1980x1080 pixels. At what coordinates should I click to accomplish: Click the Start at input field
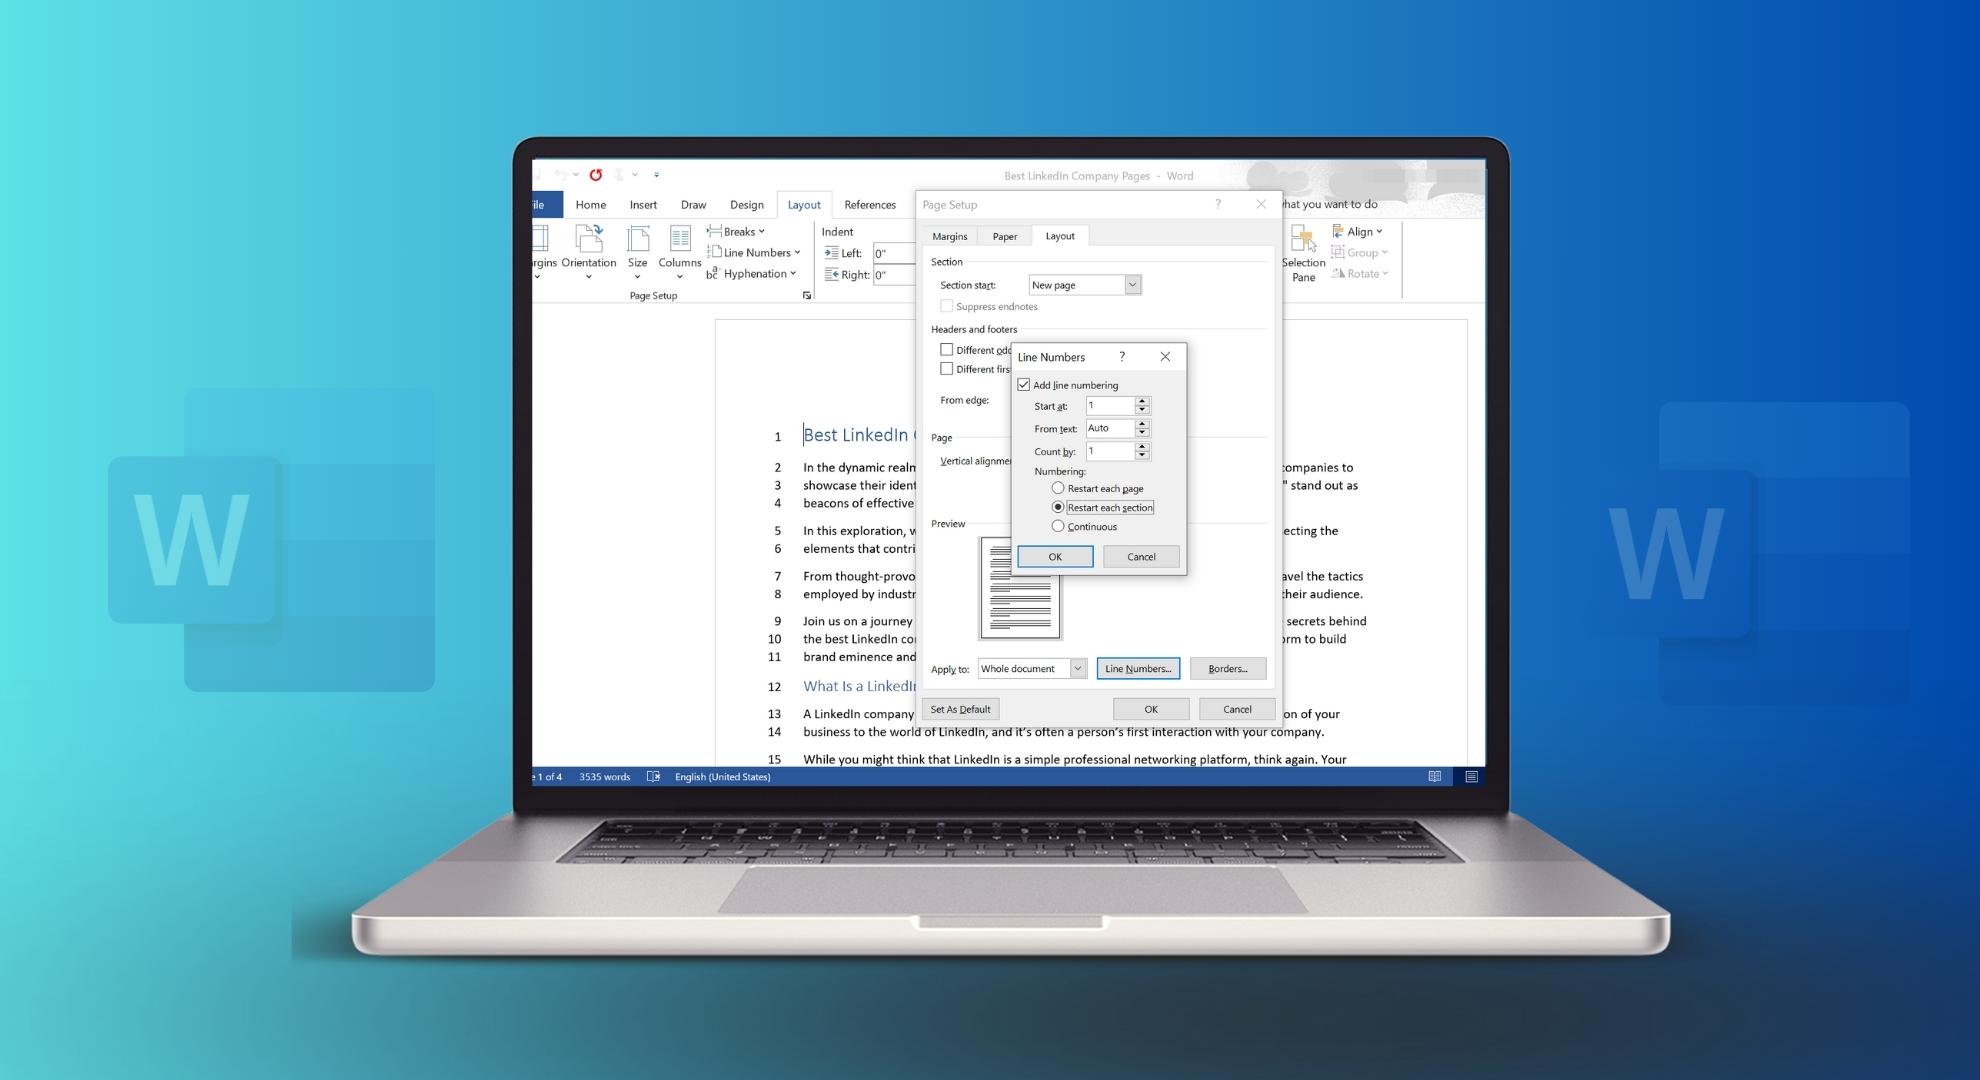1109,406
